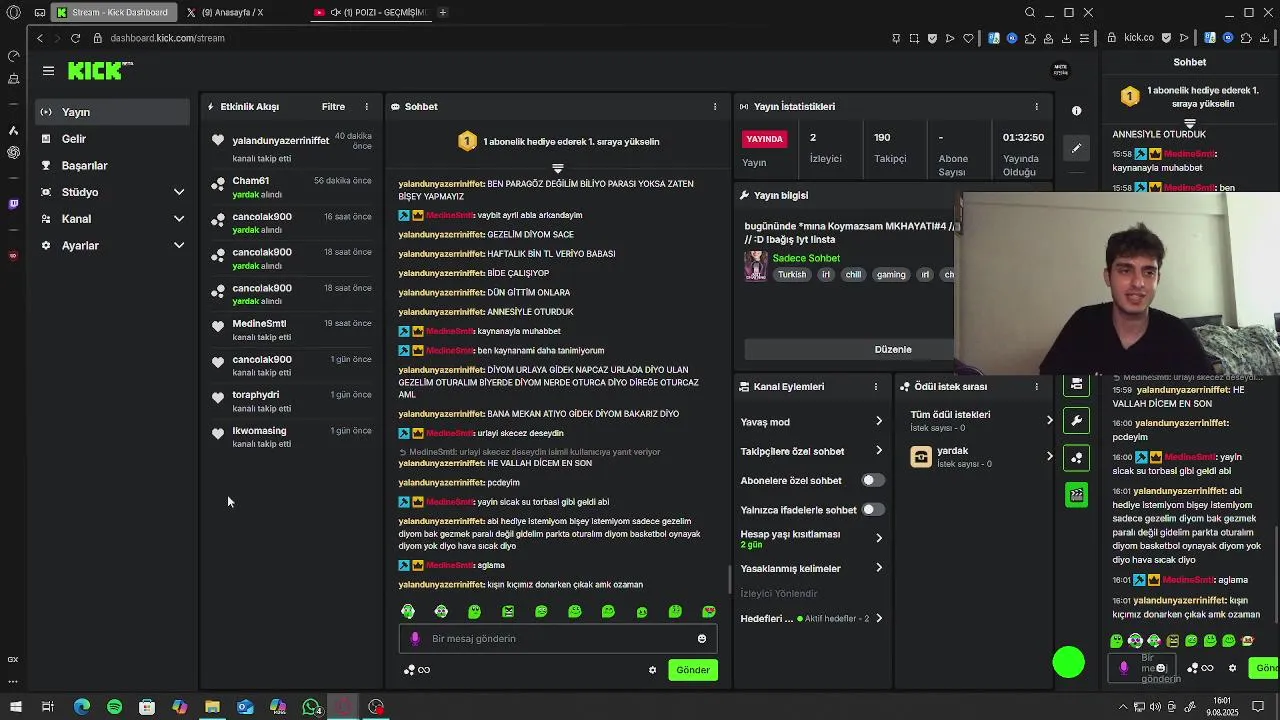Image resolution: width=1280 pixels, height=720 pixels.
Task: Open Etkinlik Akışı panel options menu
Action: pyautogui.click(x=366, y=107)
